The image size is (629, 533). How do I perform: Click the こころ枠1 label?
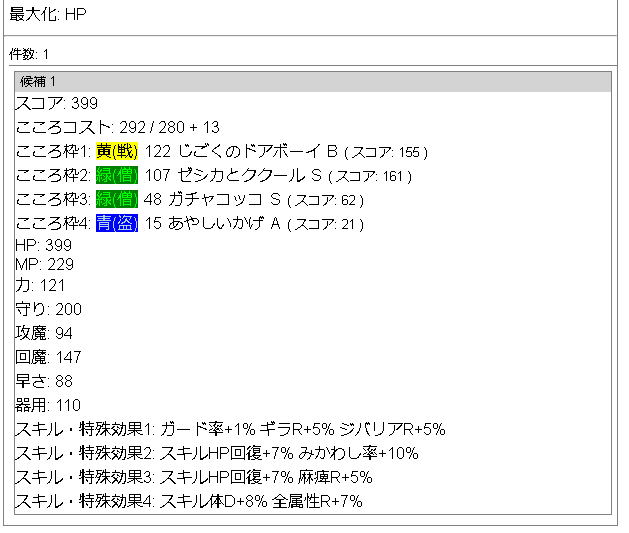click(x=53, y=152)
